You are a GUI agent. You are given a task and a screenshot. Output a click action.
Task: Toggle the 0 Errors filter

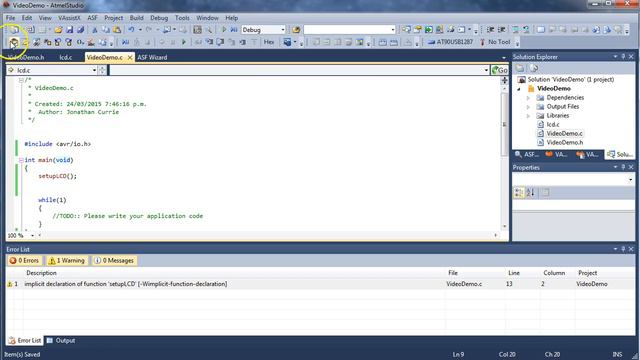tap(24, 260)
